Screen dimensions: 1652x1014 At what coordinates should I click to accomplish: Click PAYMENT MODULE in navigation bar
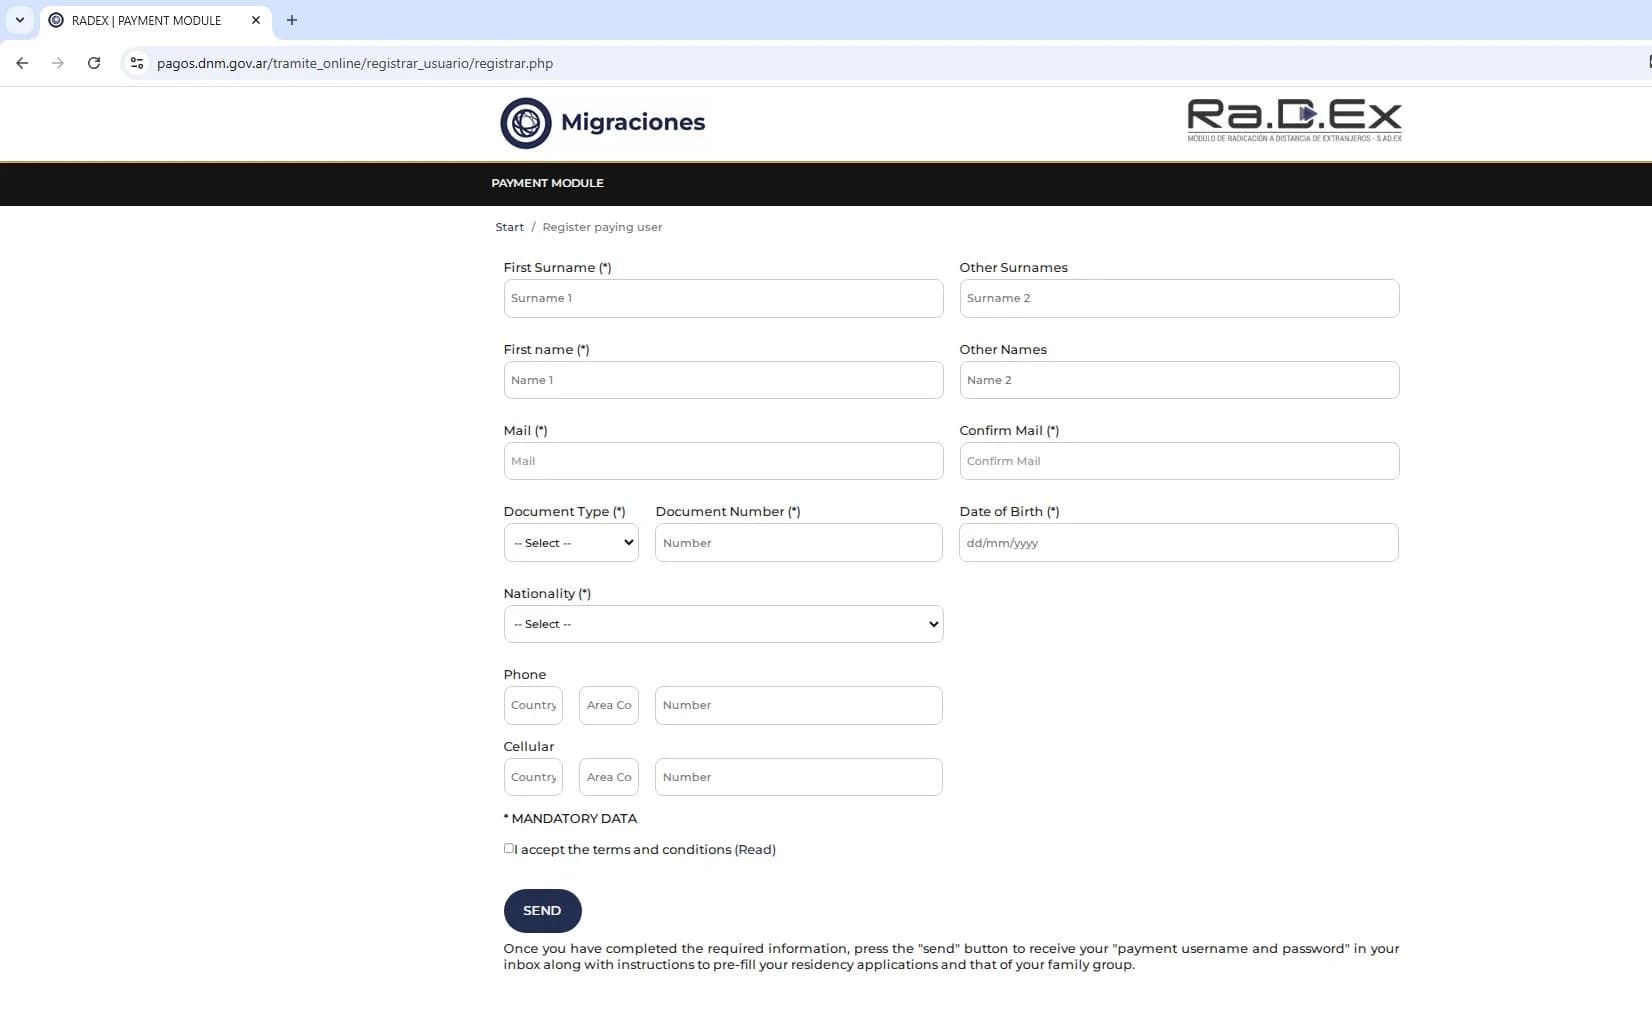[547, 183]
